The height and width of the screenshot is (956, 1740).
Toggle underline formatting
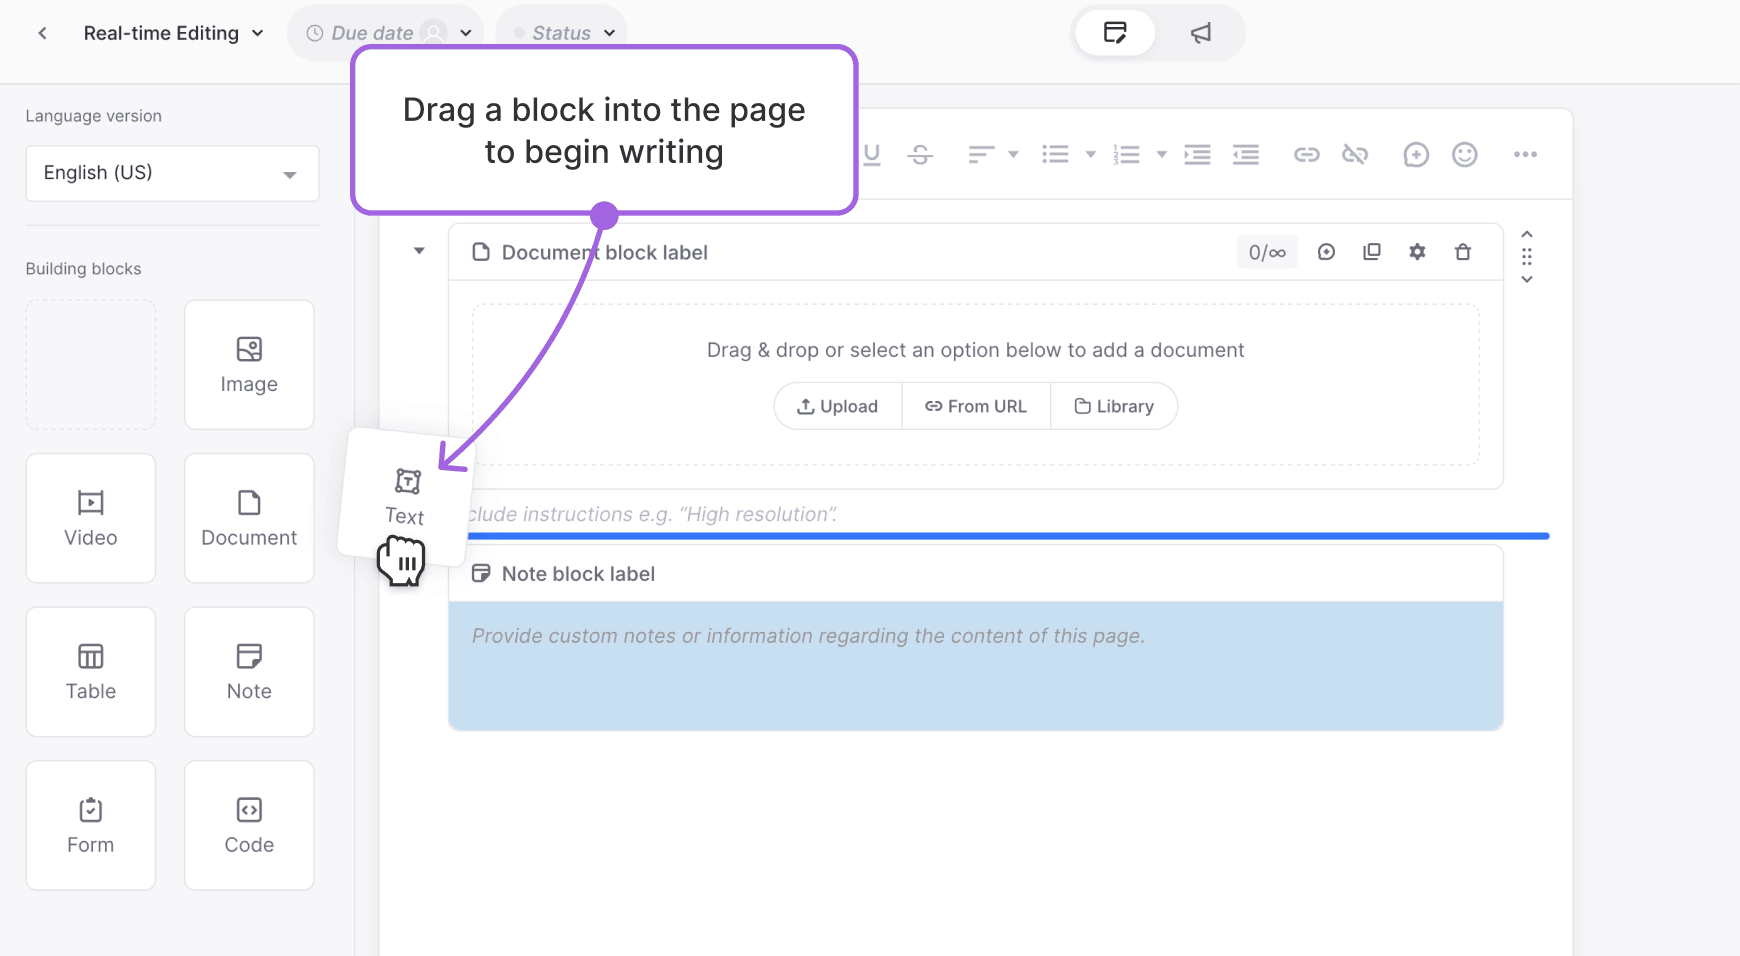872,154
